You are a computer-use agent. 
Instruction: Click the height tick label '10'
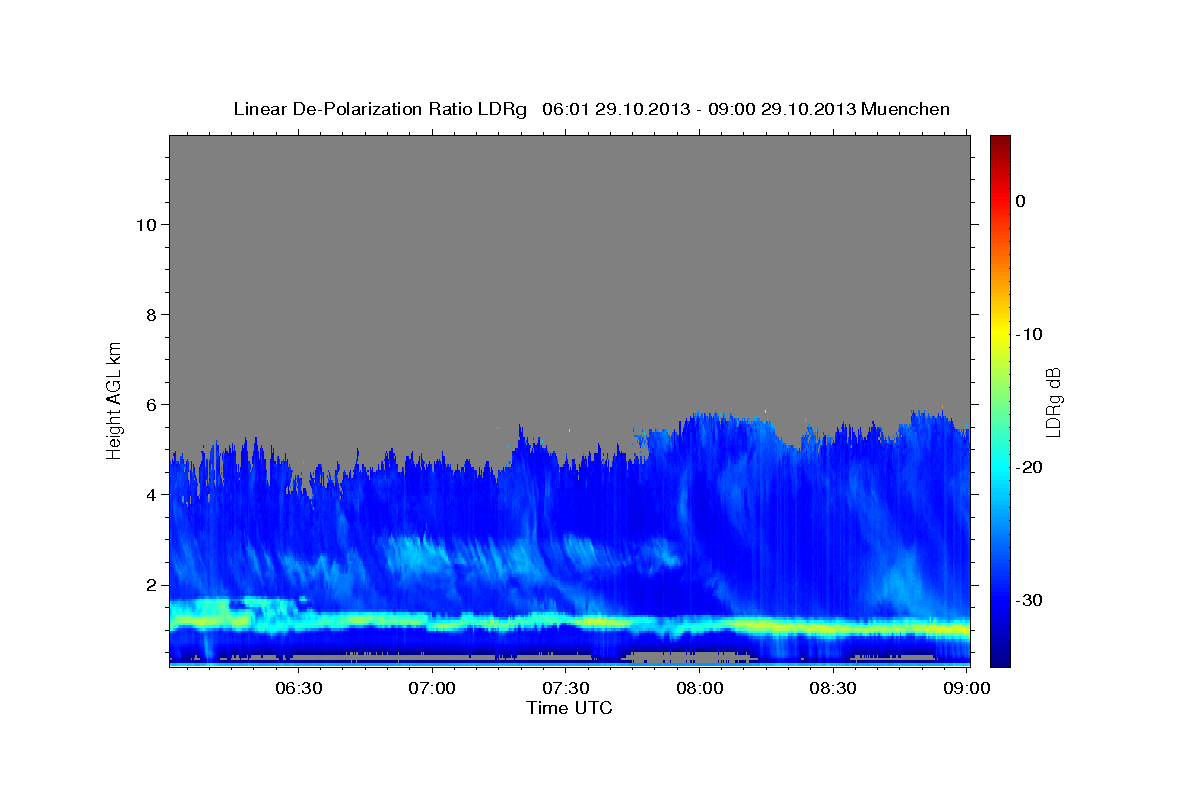click(x=145, y=225)
